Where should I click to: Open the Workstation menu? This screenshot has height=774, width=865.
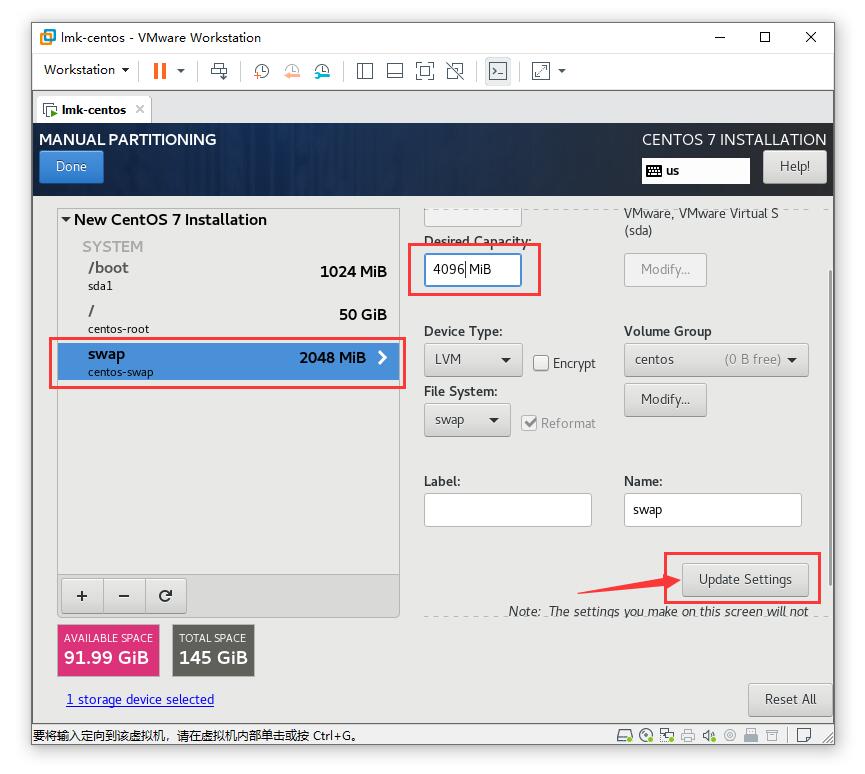pyautogui.click(x=87, y=70)
